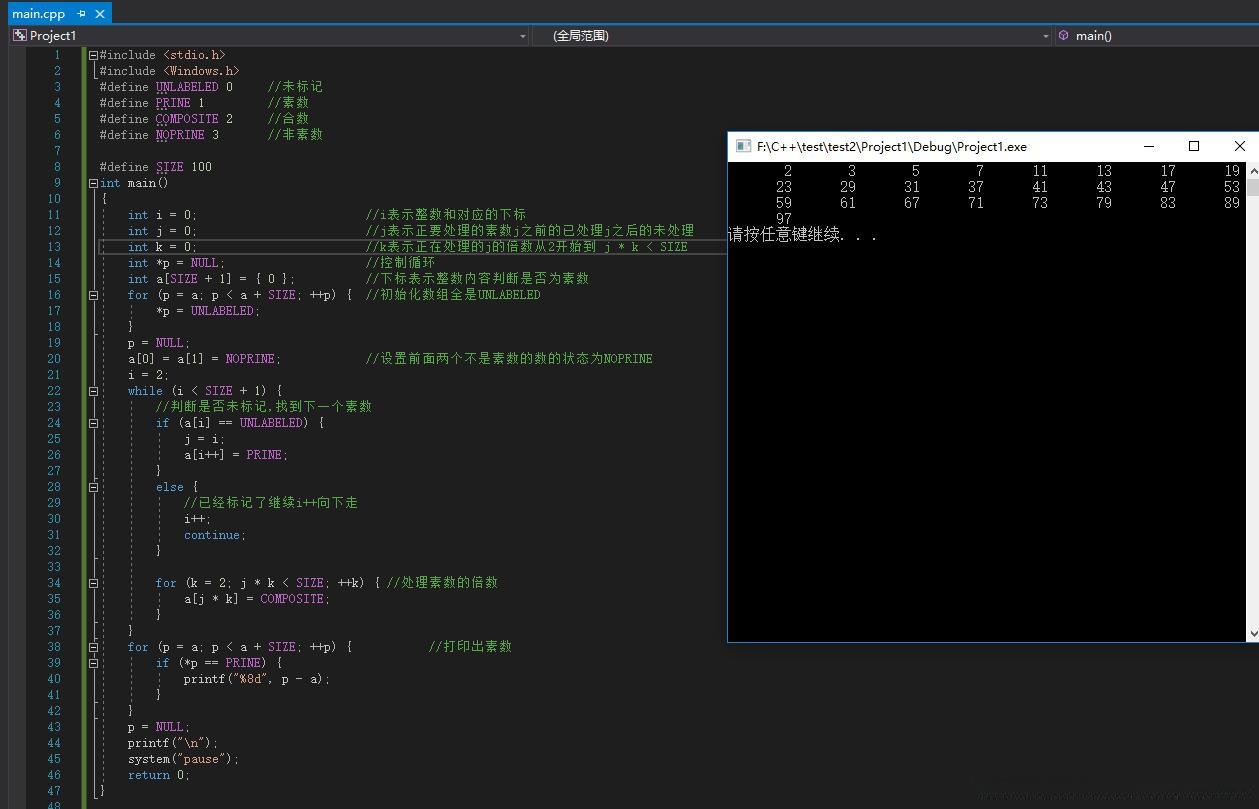Minimize the Project1.exe console window
The width and height of the screenshot is (1259, 809).
(1149, 146)
